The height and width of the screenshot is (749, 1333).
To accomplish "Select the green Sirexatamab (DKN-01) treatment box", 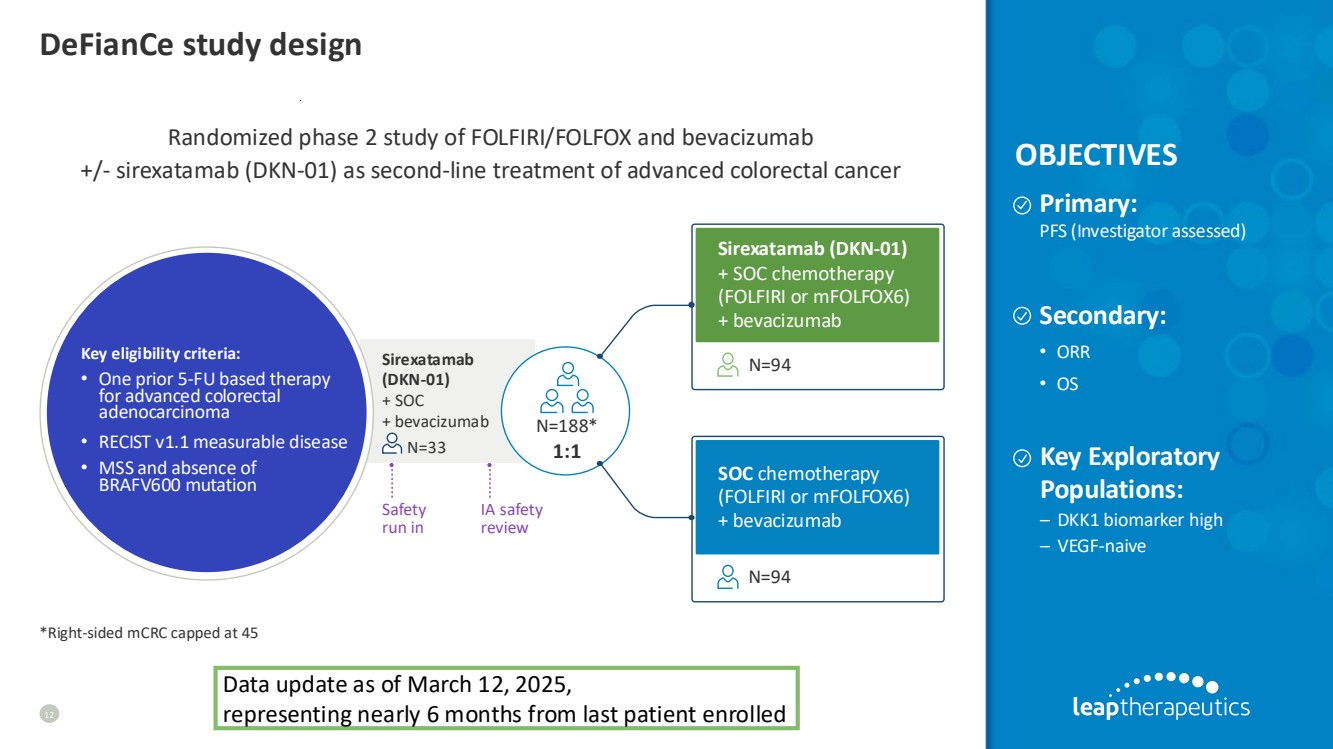I will point(817,285).
